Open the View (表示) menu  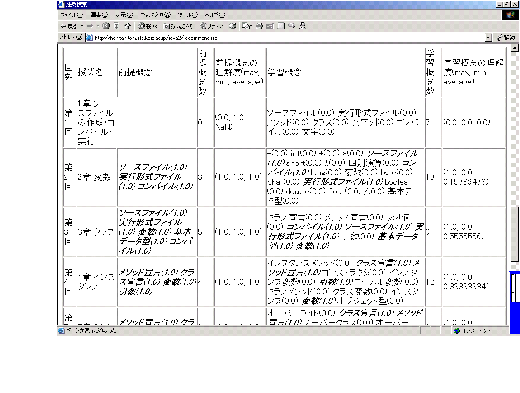pyautogui.click(x=124, y=15)
